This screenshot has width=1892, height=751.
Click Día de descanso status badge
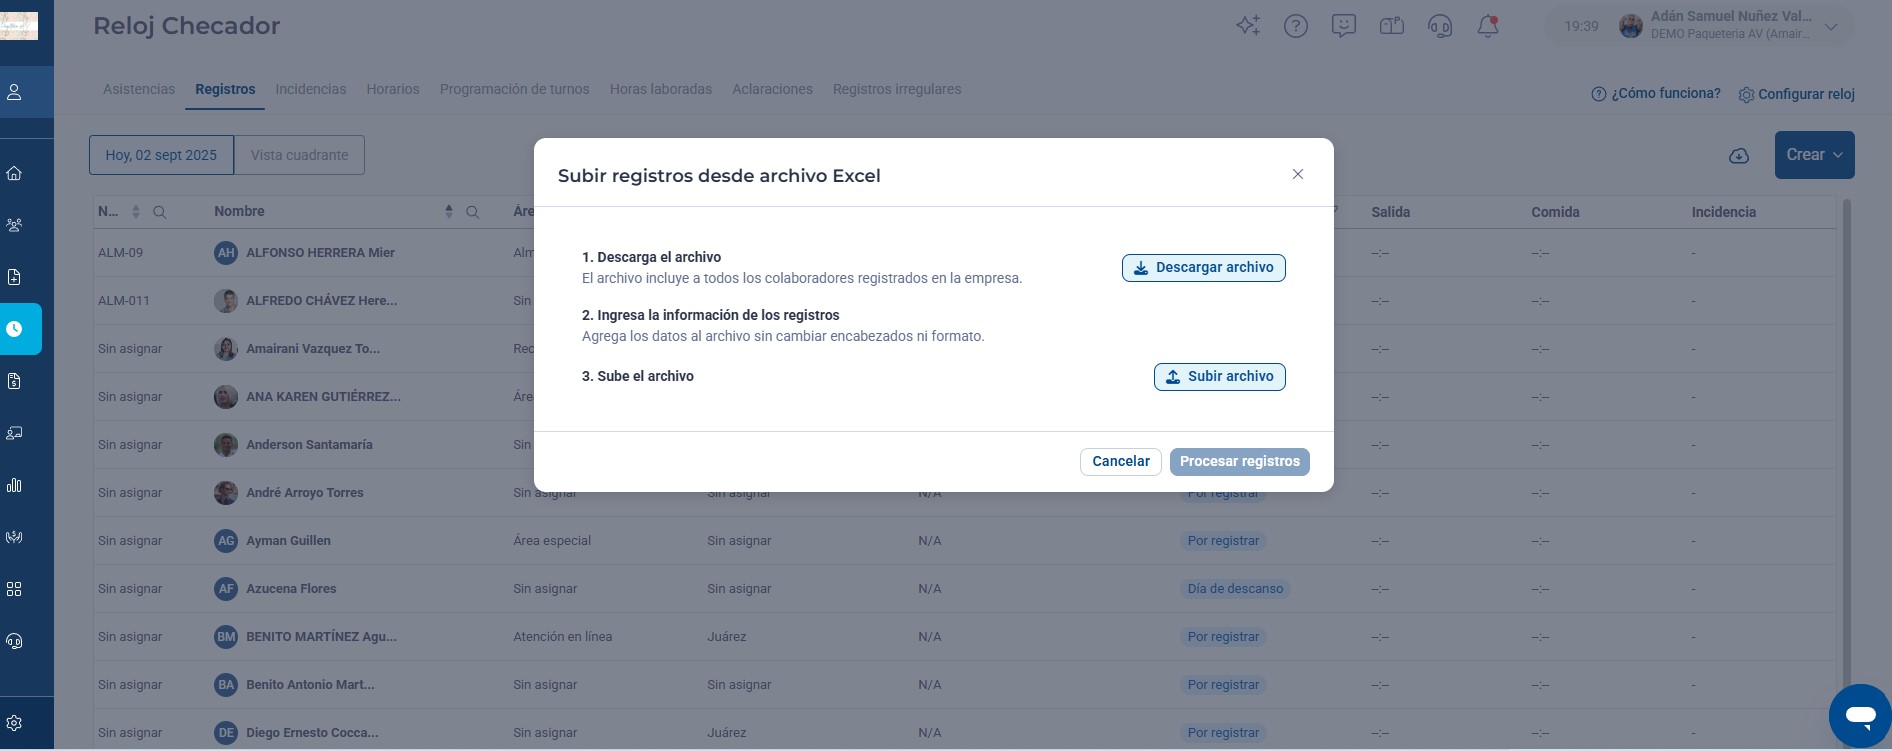(x=1235, y=589)
